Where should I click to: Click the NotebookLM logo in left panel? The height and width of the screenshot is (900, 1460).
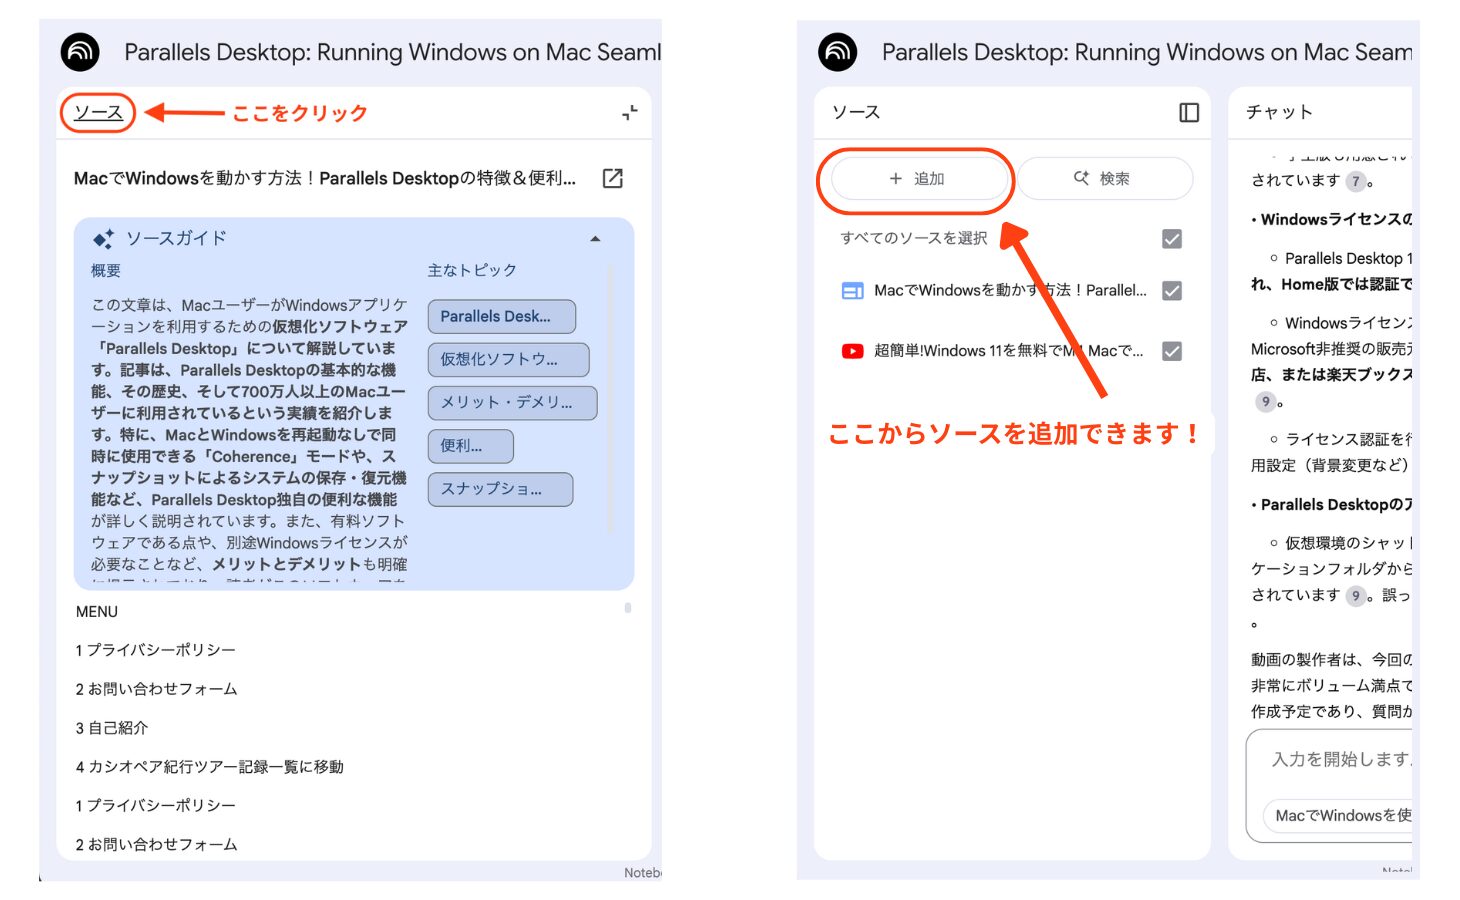pos(80,52)
